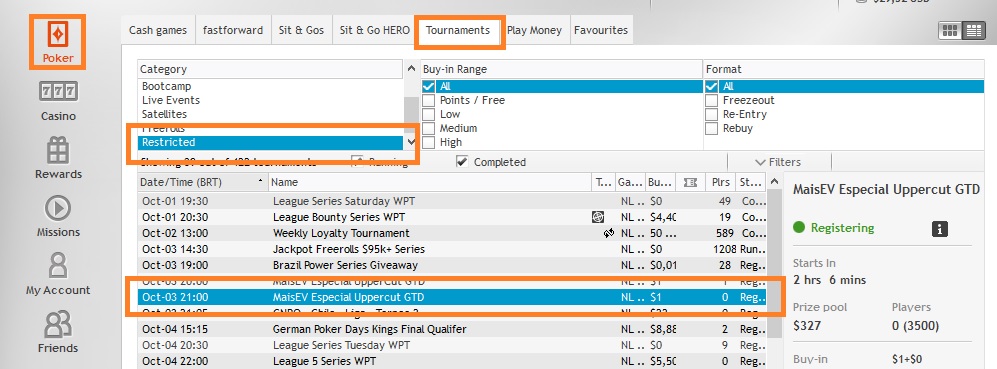
Task: Open the Sit & Go HERO tab
Action: pos(375,30)
